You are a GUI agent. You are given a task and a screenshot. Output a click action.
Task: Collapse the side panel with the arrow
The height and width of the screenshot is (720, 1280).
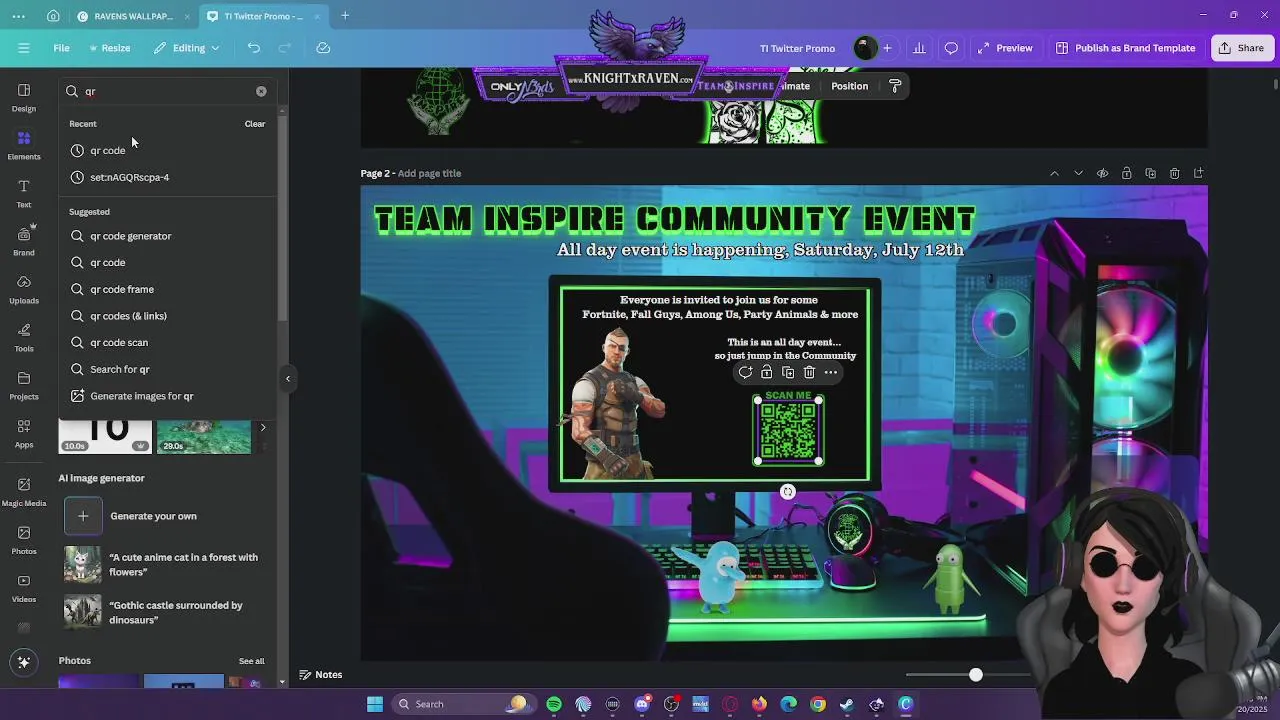pos(288,378)
